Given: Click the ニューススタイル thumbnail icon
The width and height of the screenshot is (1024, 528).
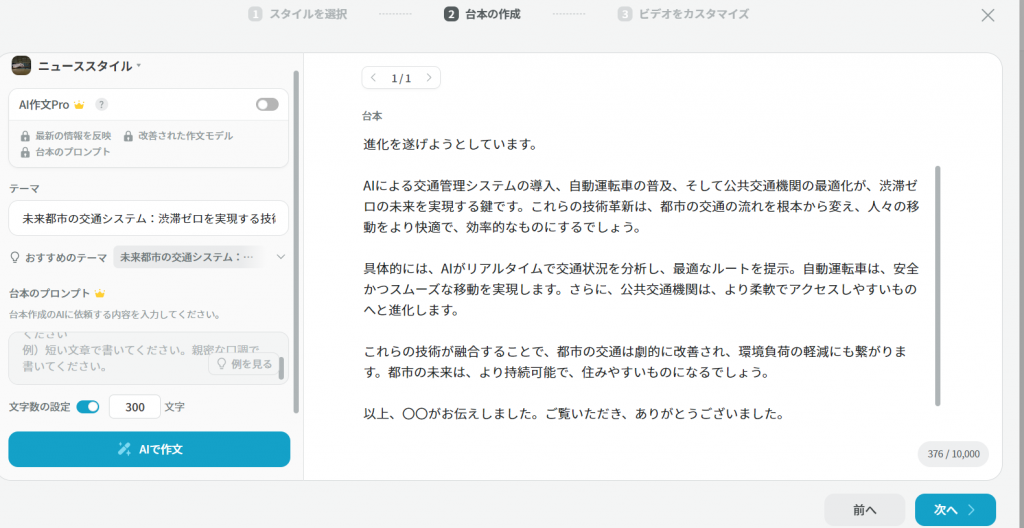Looking at the screenshot, I should click(x=21, y=66).
